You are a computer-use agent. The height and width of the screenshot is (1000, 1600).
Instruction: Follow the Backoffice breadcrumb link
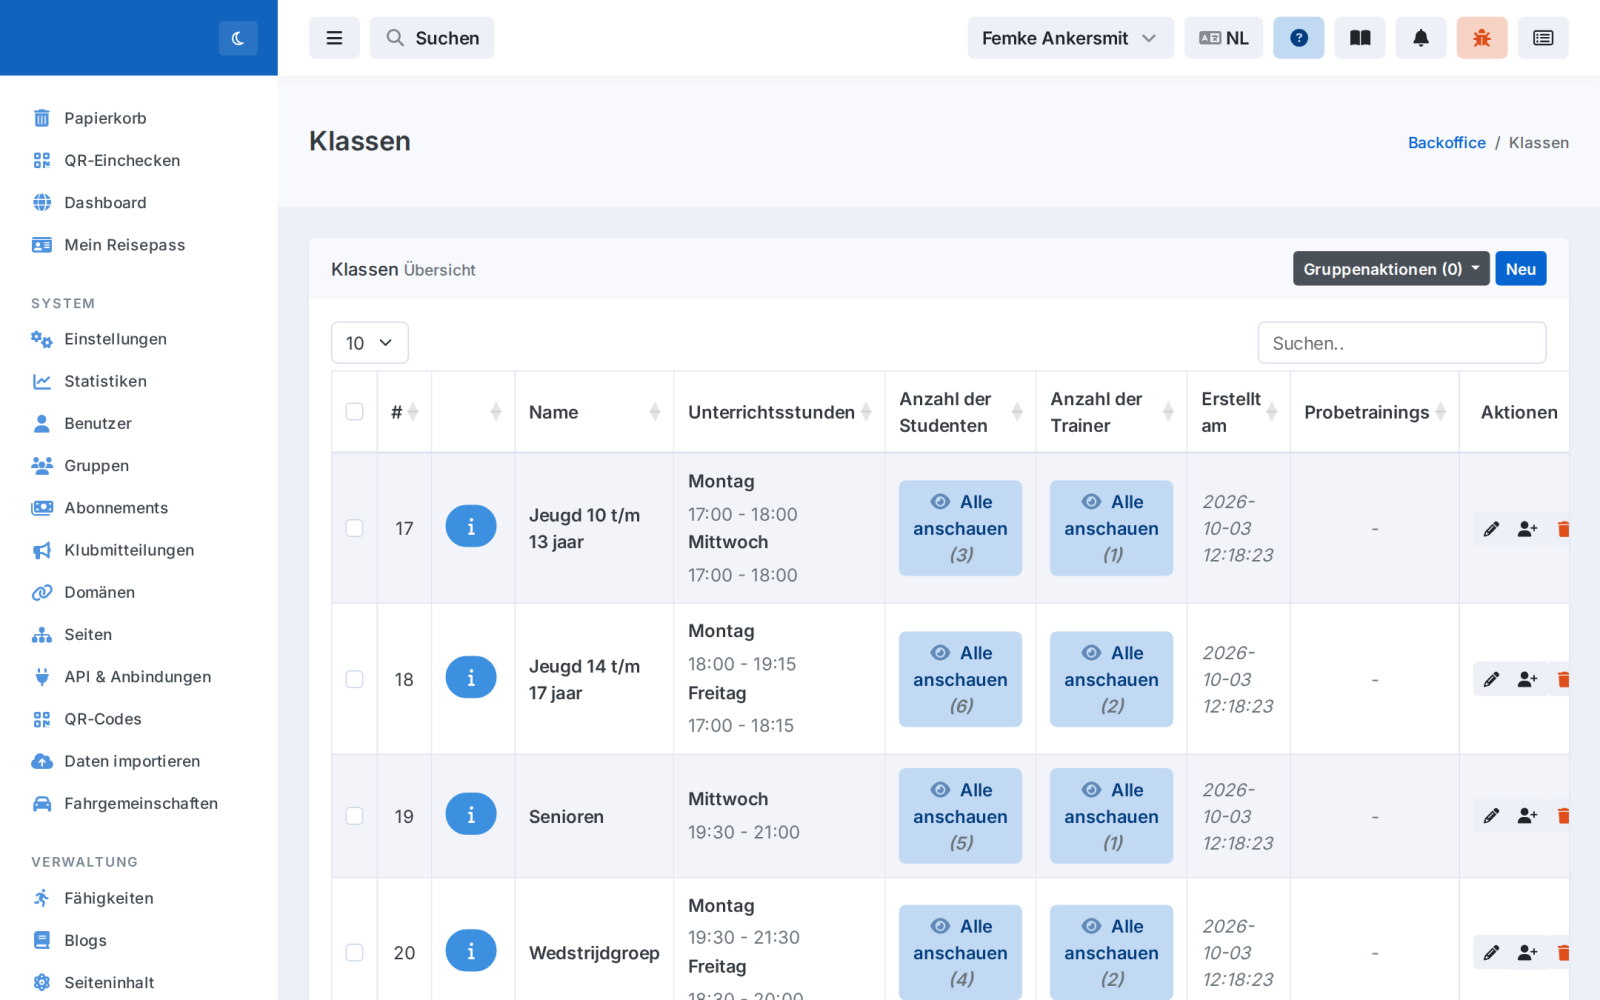tap(1446, 143)
